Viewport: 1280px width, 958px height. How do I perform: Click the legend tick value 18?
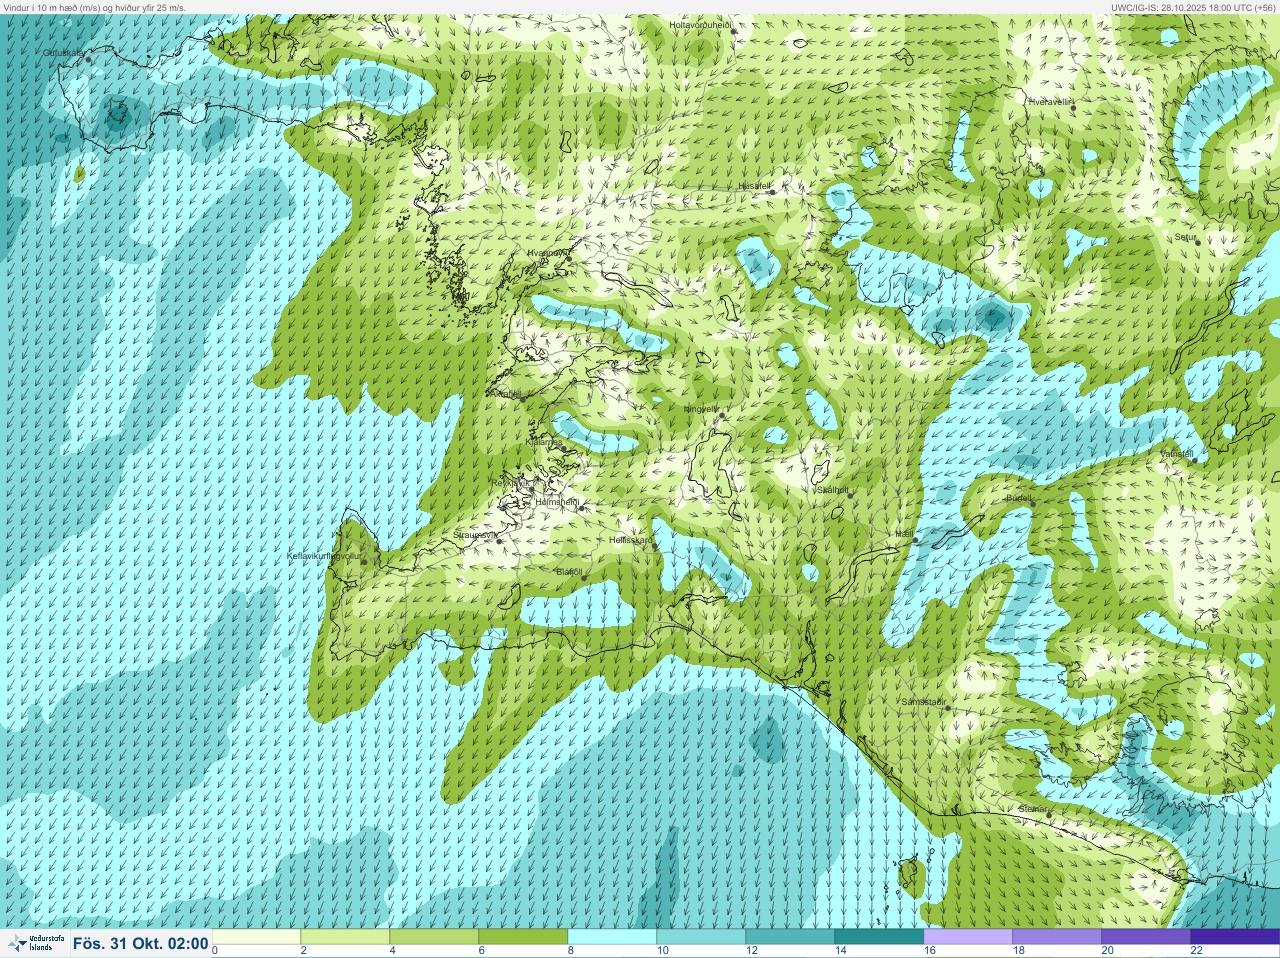1018,951
